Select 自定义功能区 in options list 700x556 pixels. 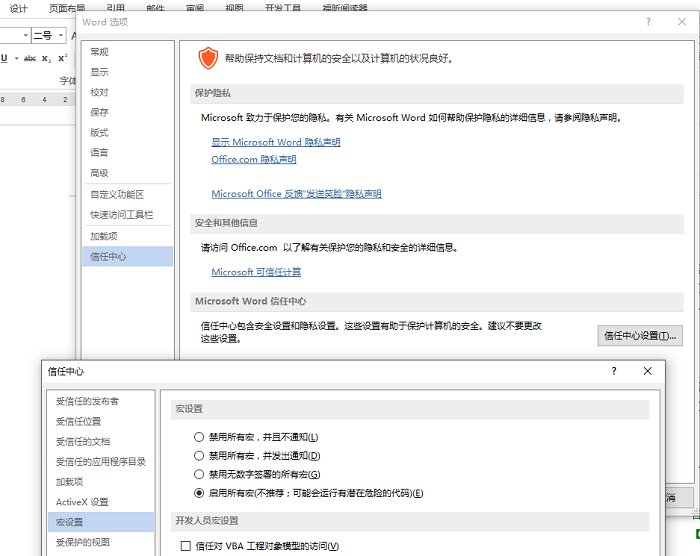pos(127,195)
